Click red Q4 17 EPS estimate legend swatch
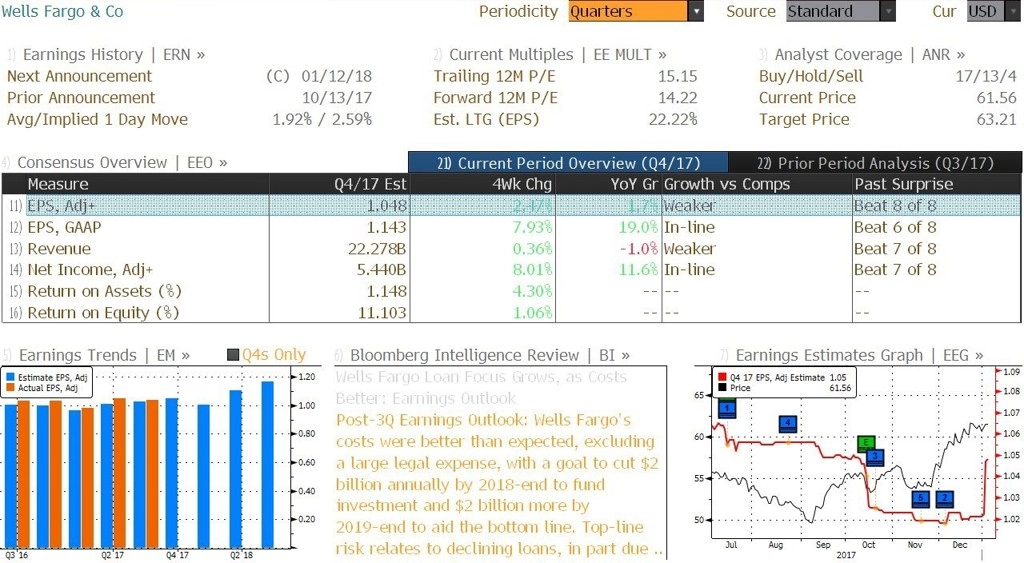 (722, 378)
